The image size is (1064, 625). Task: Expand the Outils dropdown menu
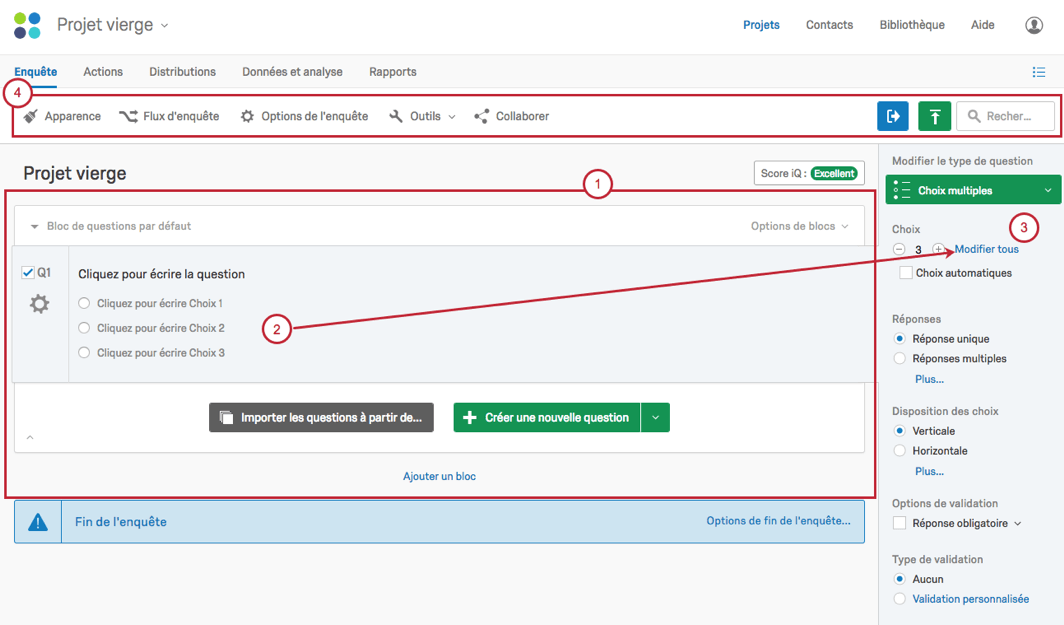click(x=451, y=117)
